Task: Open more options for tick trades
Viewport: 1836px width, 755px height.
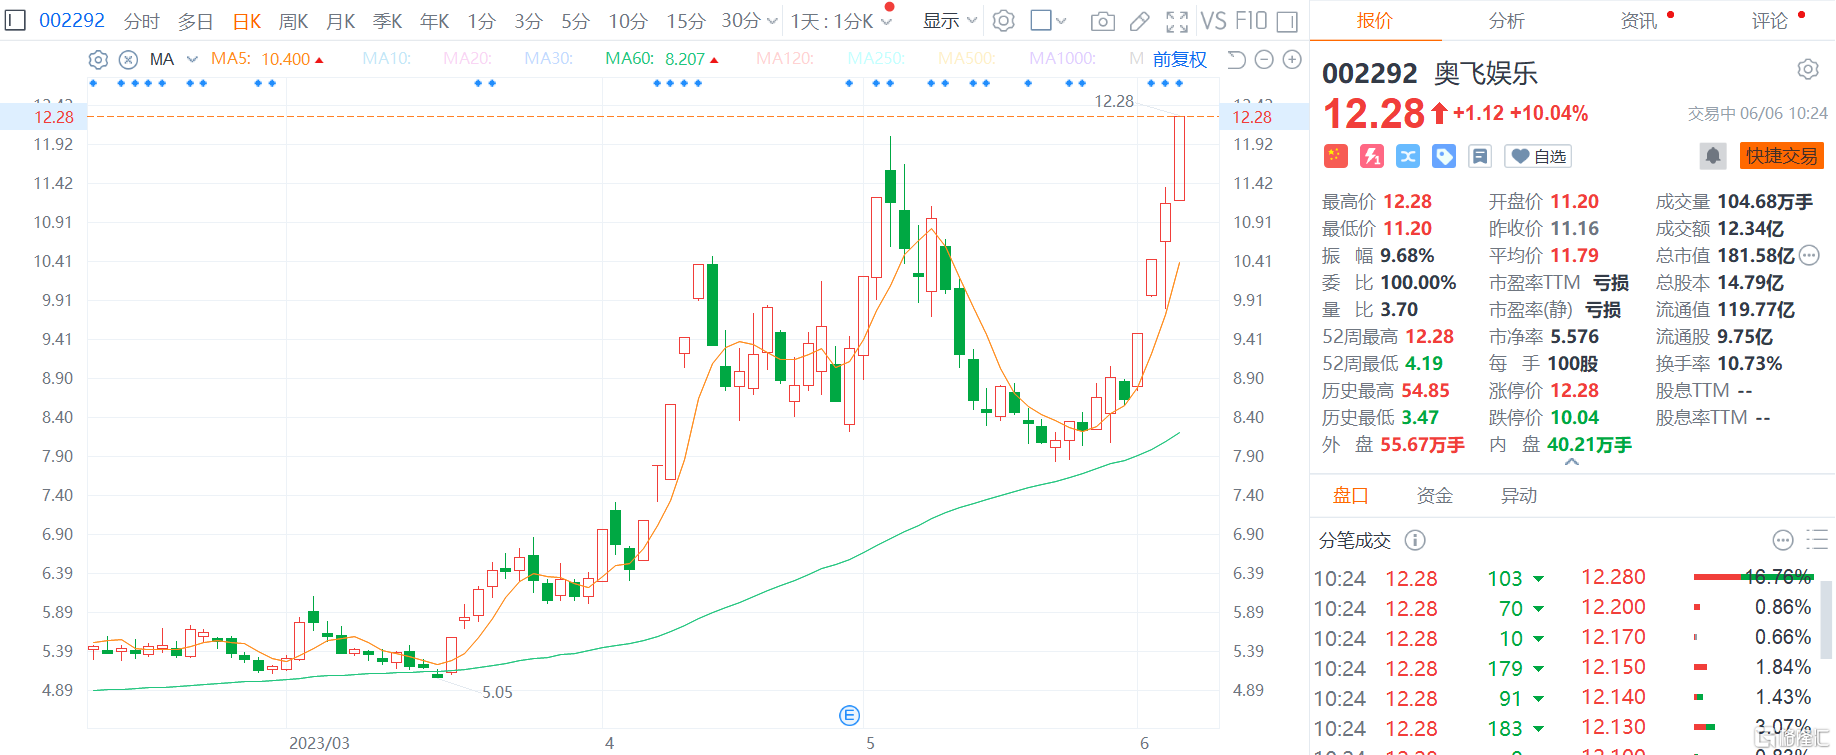Action: (x=1783, y=541)
